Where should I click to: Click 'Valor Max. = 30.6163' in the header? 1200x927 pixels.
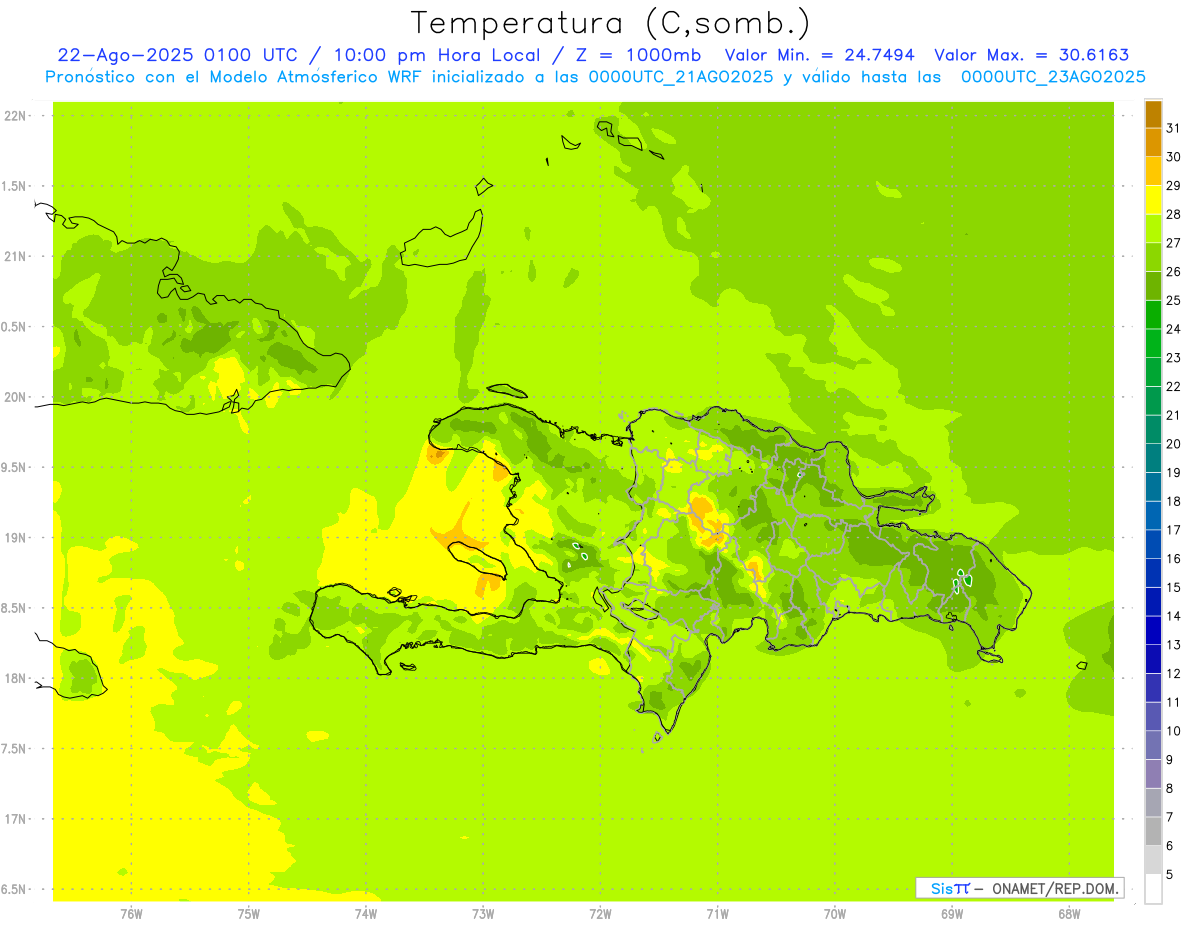pos(1032,55)
